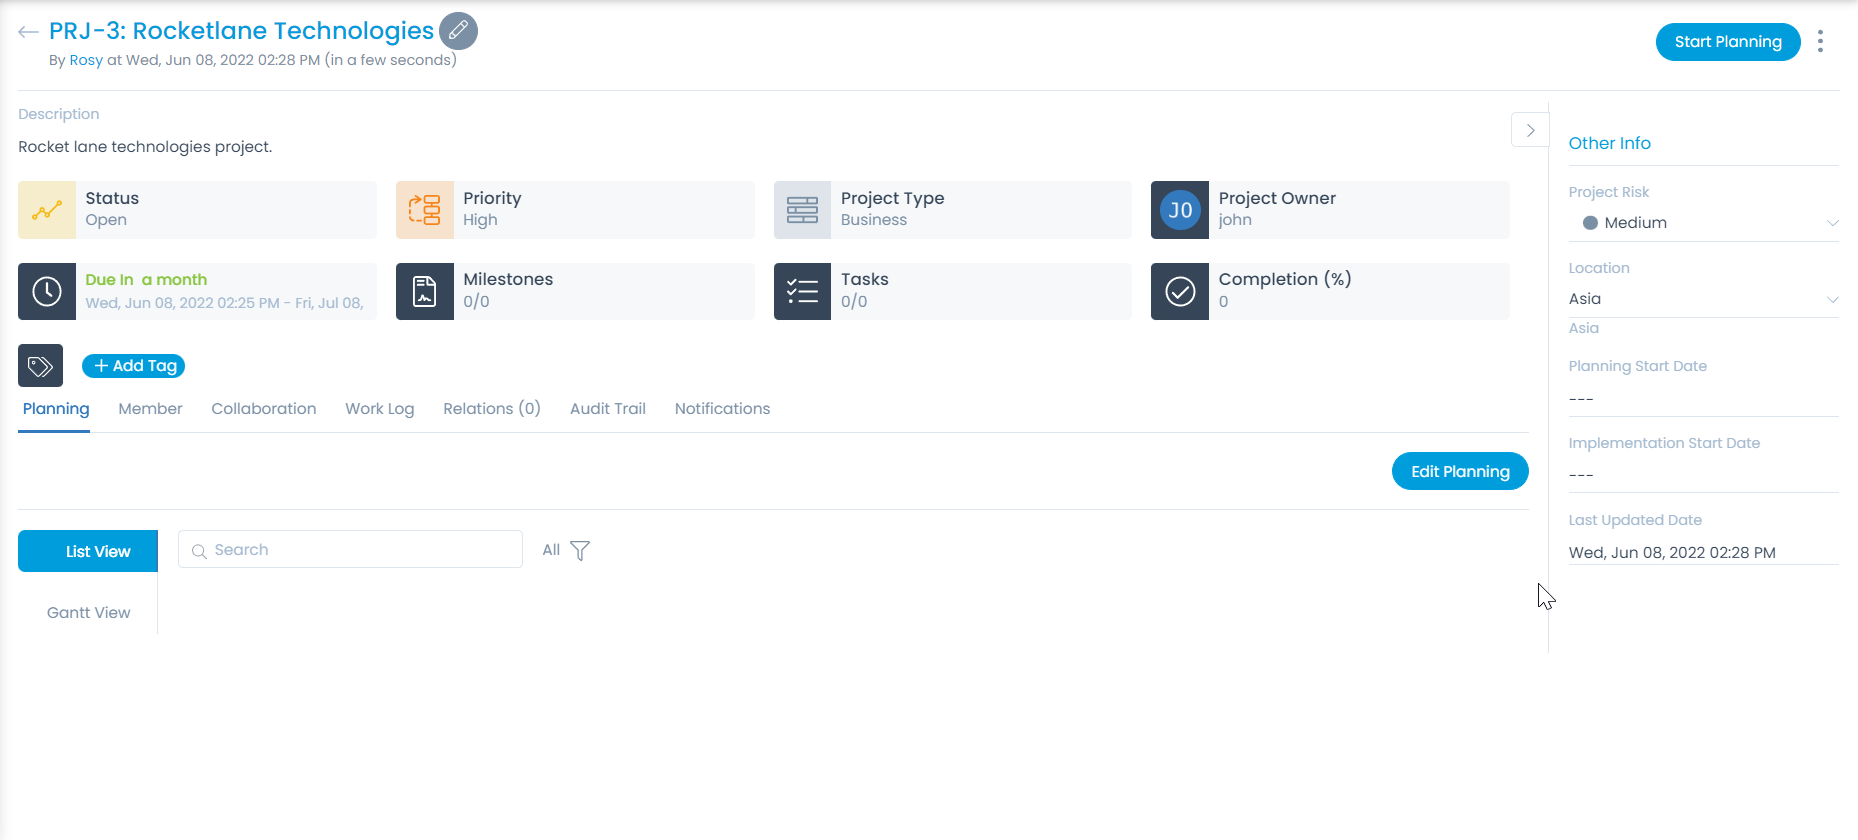Click the project owner name john
The image size is (1858, 840).
(1235, 220)
